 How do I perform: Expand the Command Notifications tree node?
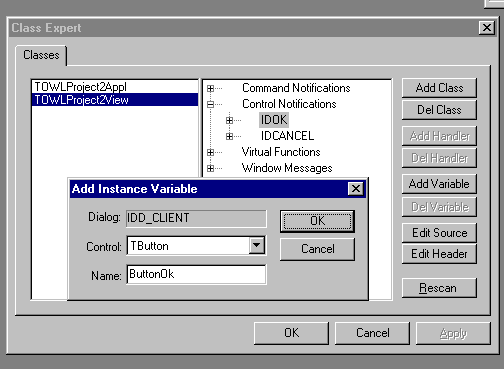click(x=210, y=88)
